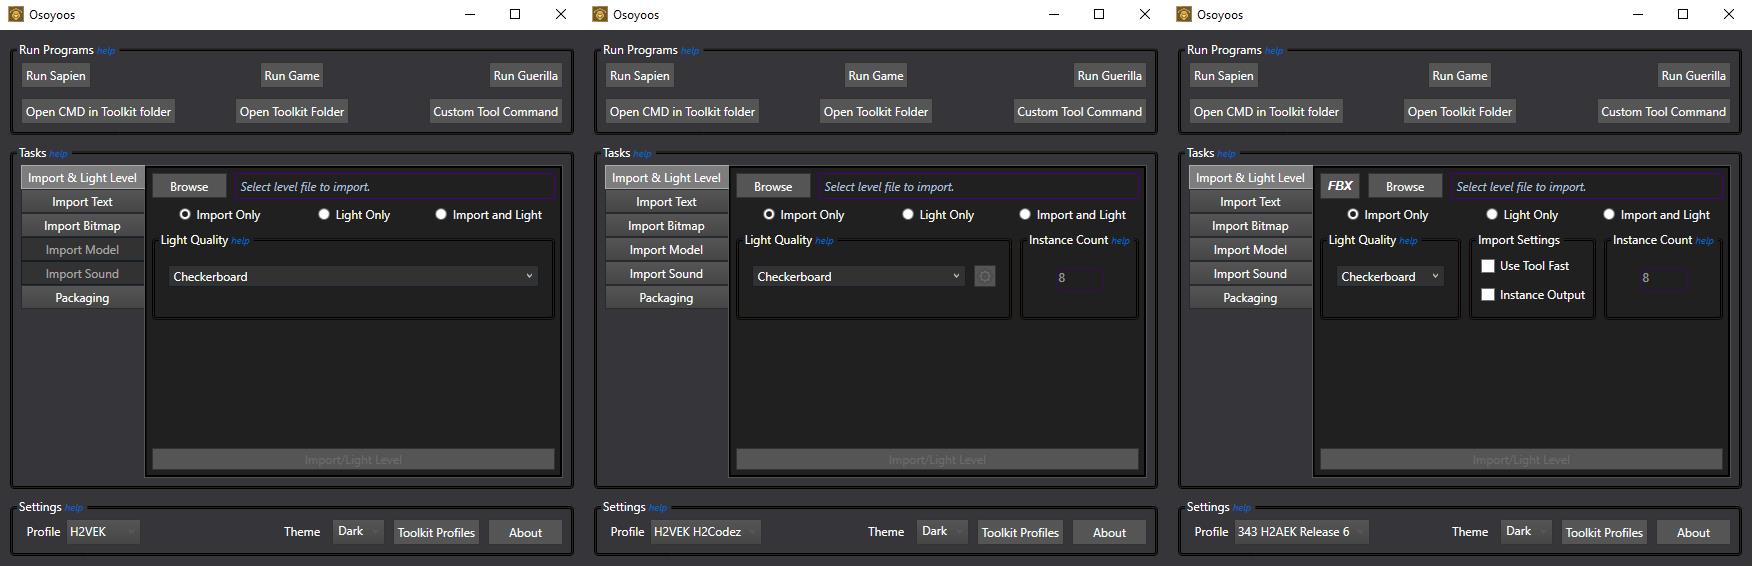Click Open Toolkit Folder in middle window
Image resolution: width=1752 pixels, height=566 pixels.
point(876,112)
